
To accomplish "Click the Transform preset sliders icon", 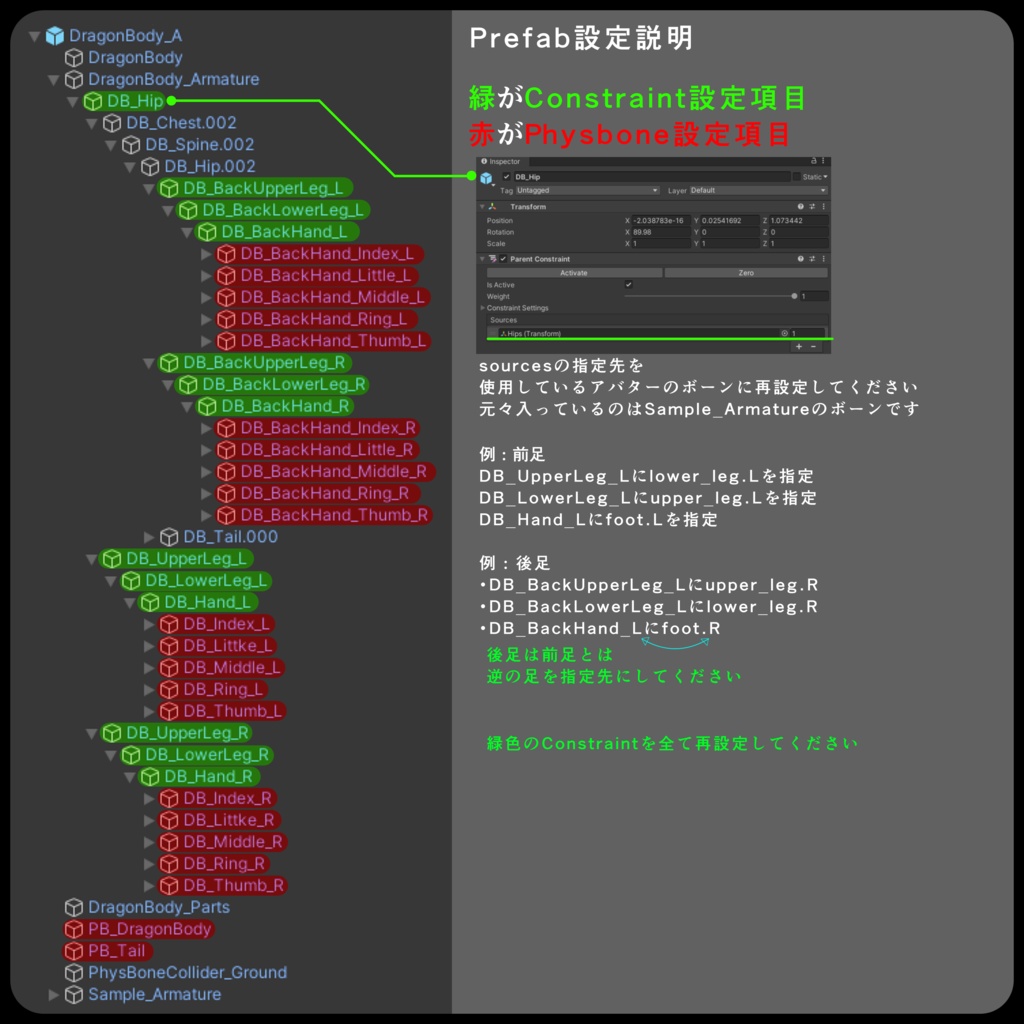I will click(x=812, y=206).
